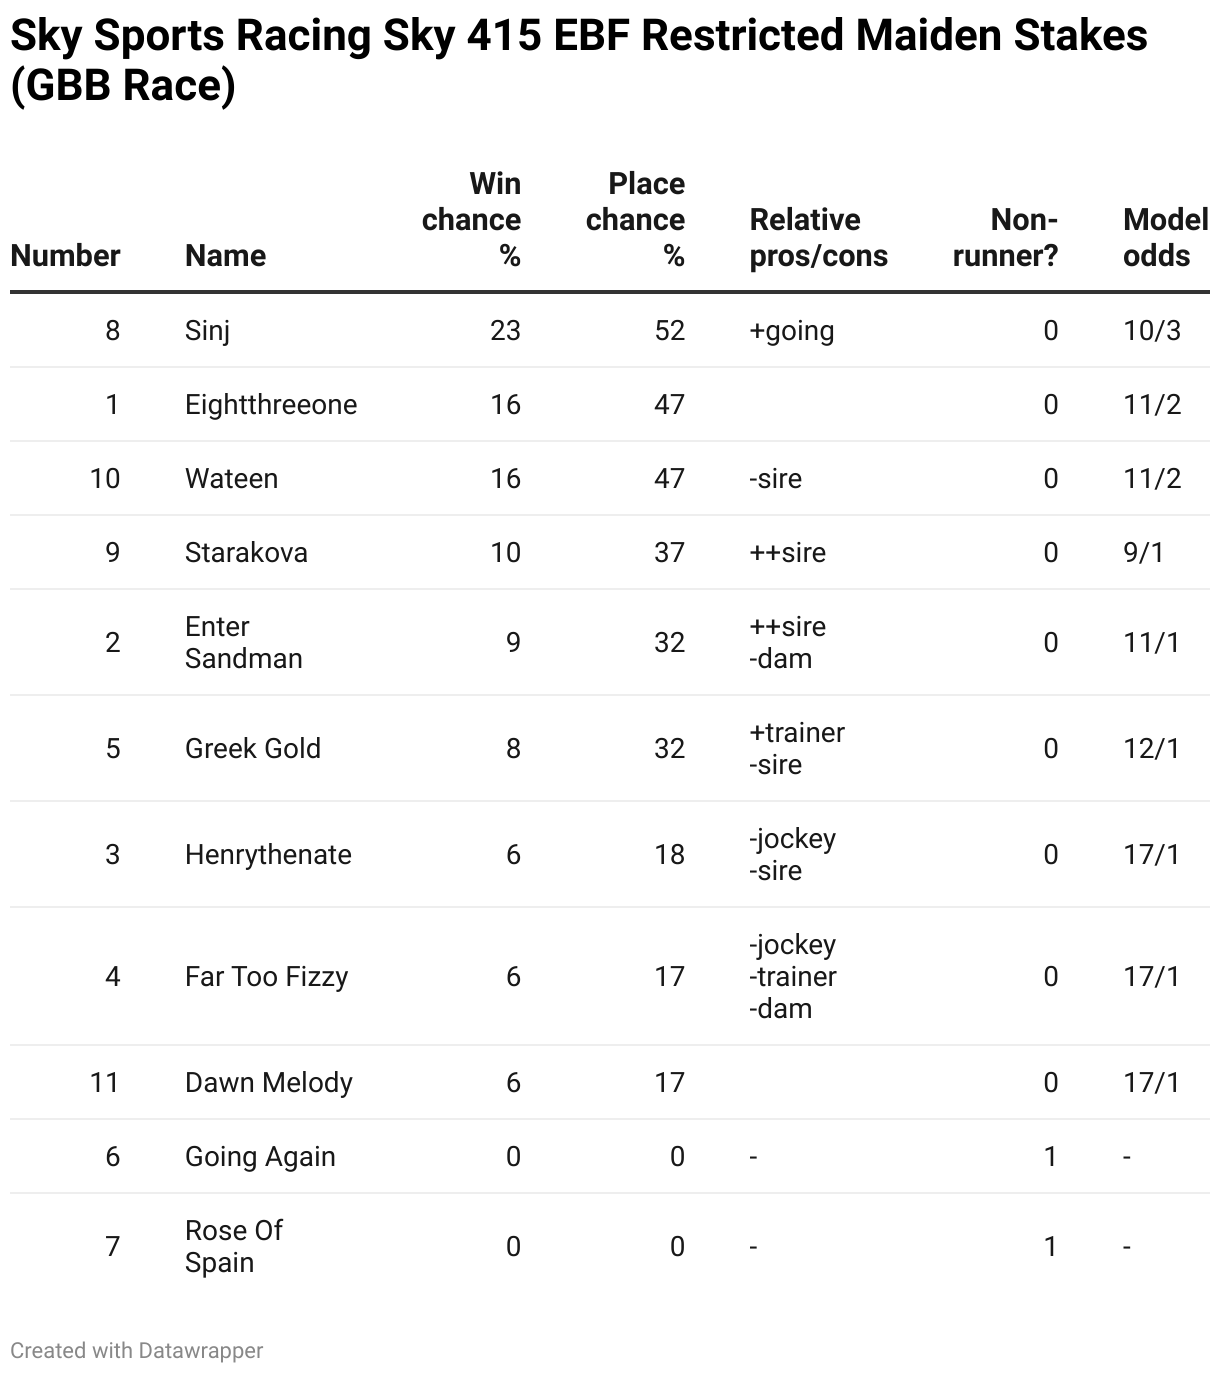1220x1374 pixels.
Task: Click the Model odds column header
Action: pos(1164,238)
